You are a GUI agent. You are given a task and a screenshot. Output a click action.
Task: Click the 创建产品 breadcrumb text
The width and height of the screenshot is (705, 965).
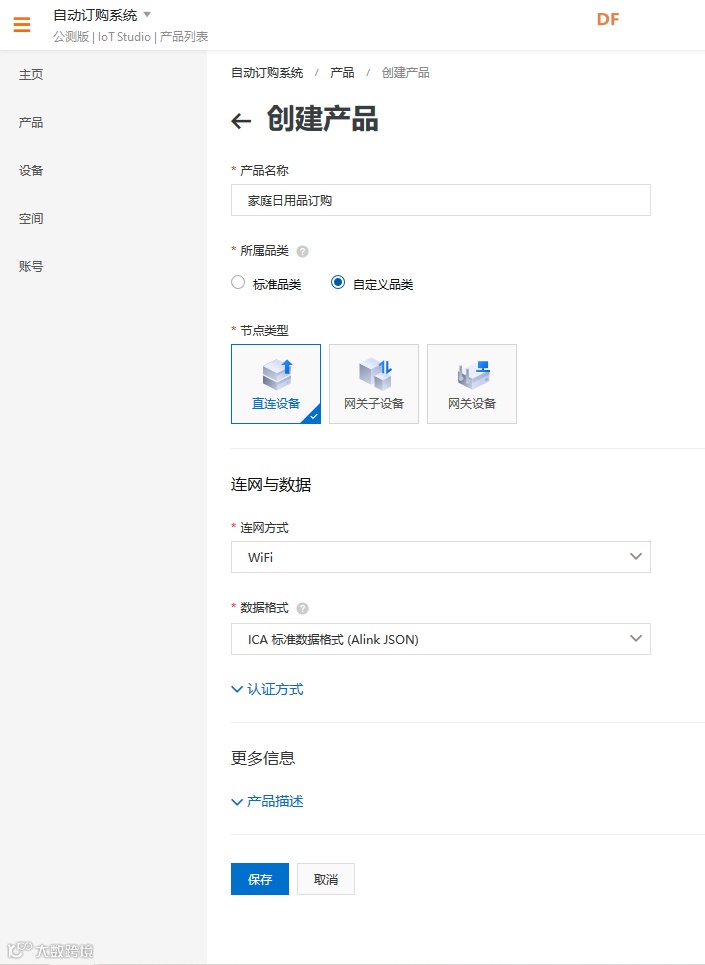(x=405, y=73)
